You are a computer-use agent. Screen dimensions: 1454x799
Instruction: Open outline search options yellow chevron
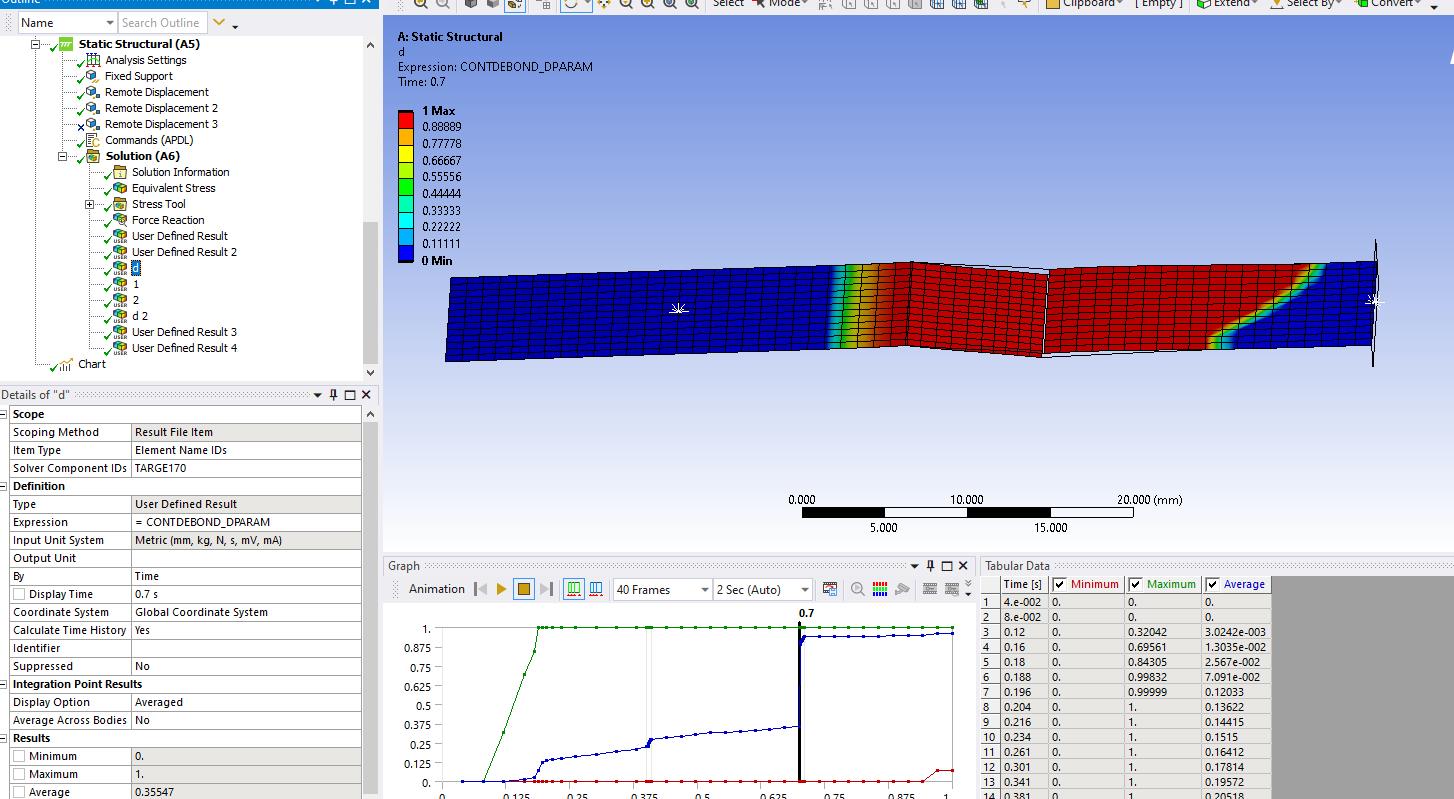(x=219, y=23)
